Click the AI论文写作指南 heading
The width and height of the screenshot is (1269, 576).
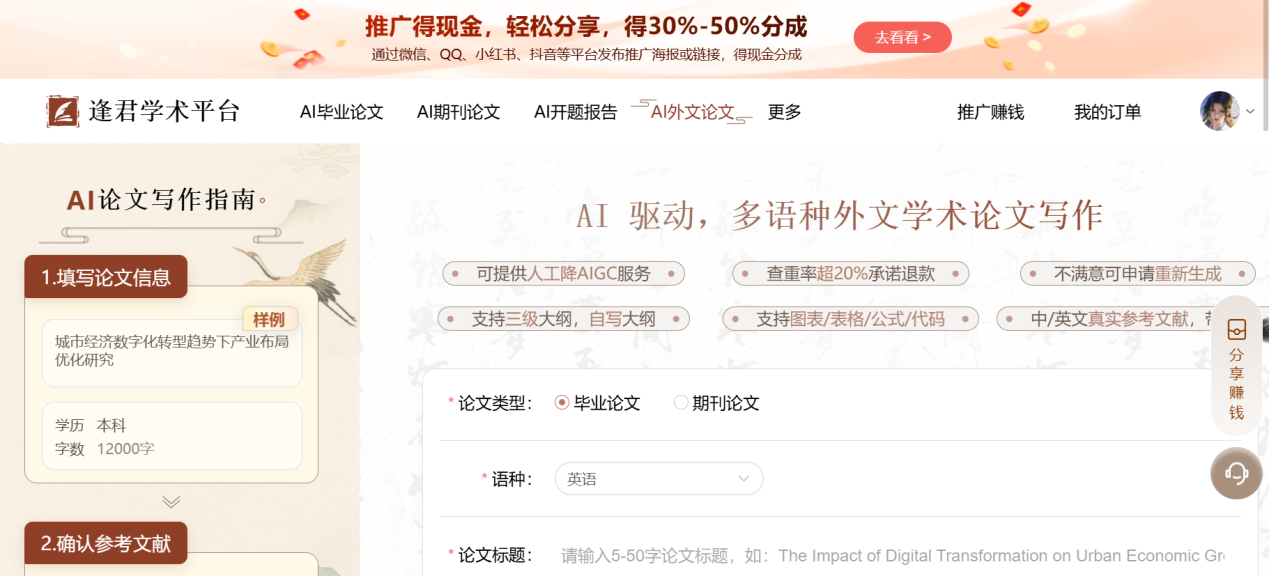tap(166, 200)
